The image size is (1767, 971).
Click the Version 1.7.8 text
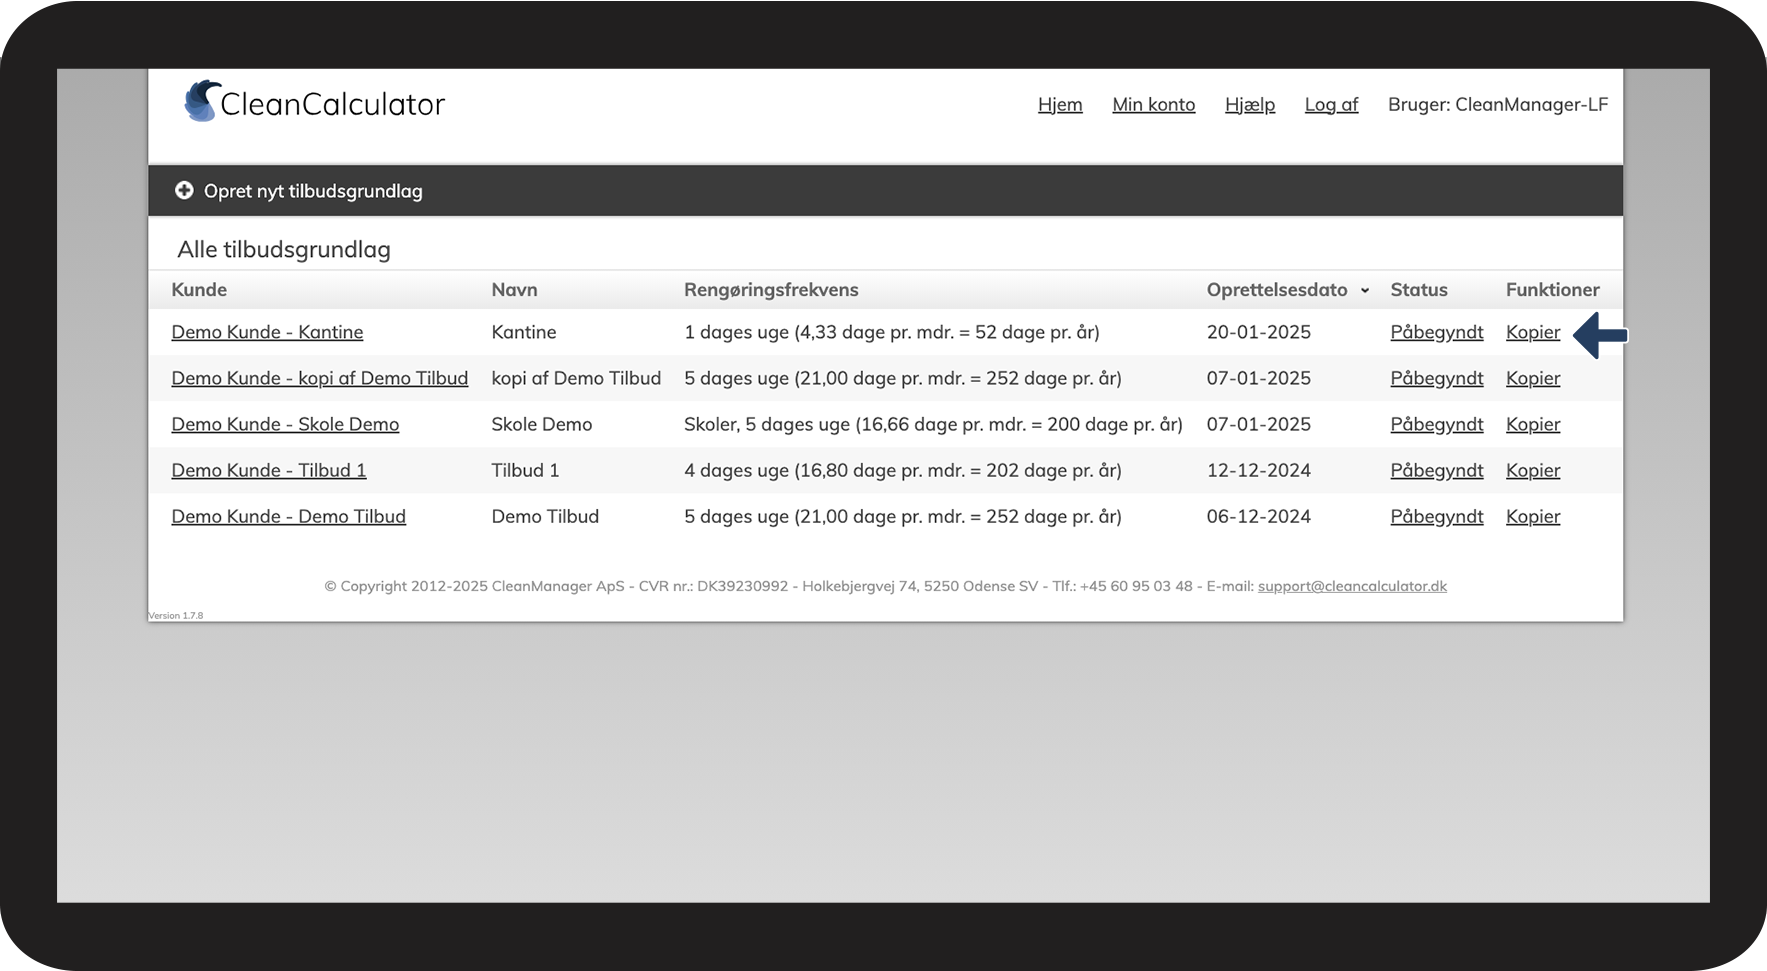[176, 616]
